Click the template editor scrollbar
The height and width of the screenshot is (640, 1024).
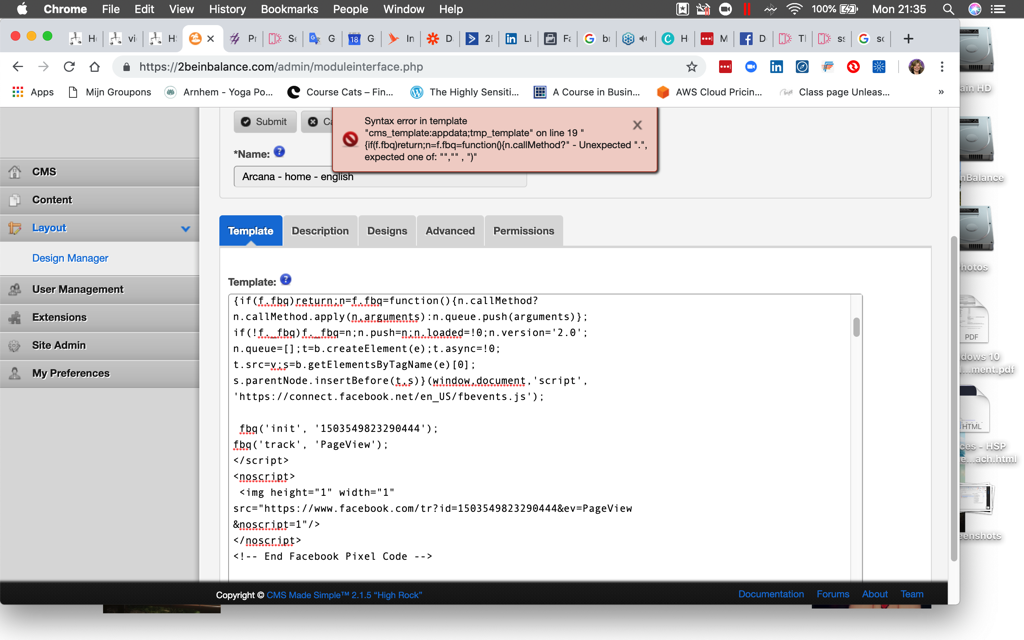[x=856, y=328]
